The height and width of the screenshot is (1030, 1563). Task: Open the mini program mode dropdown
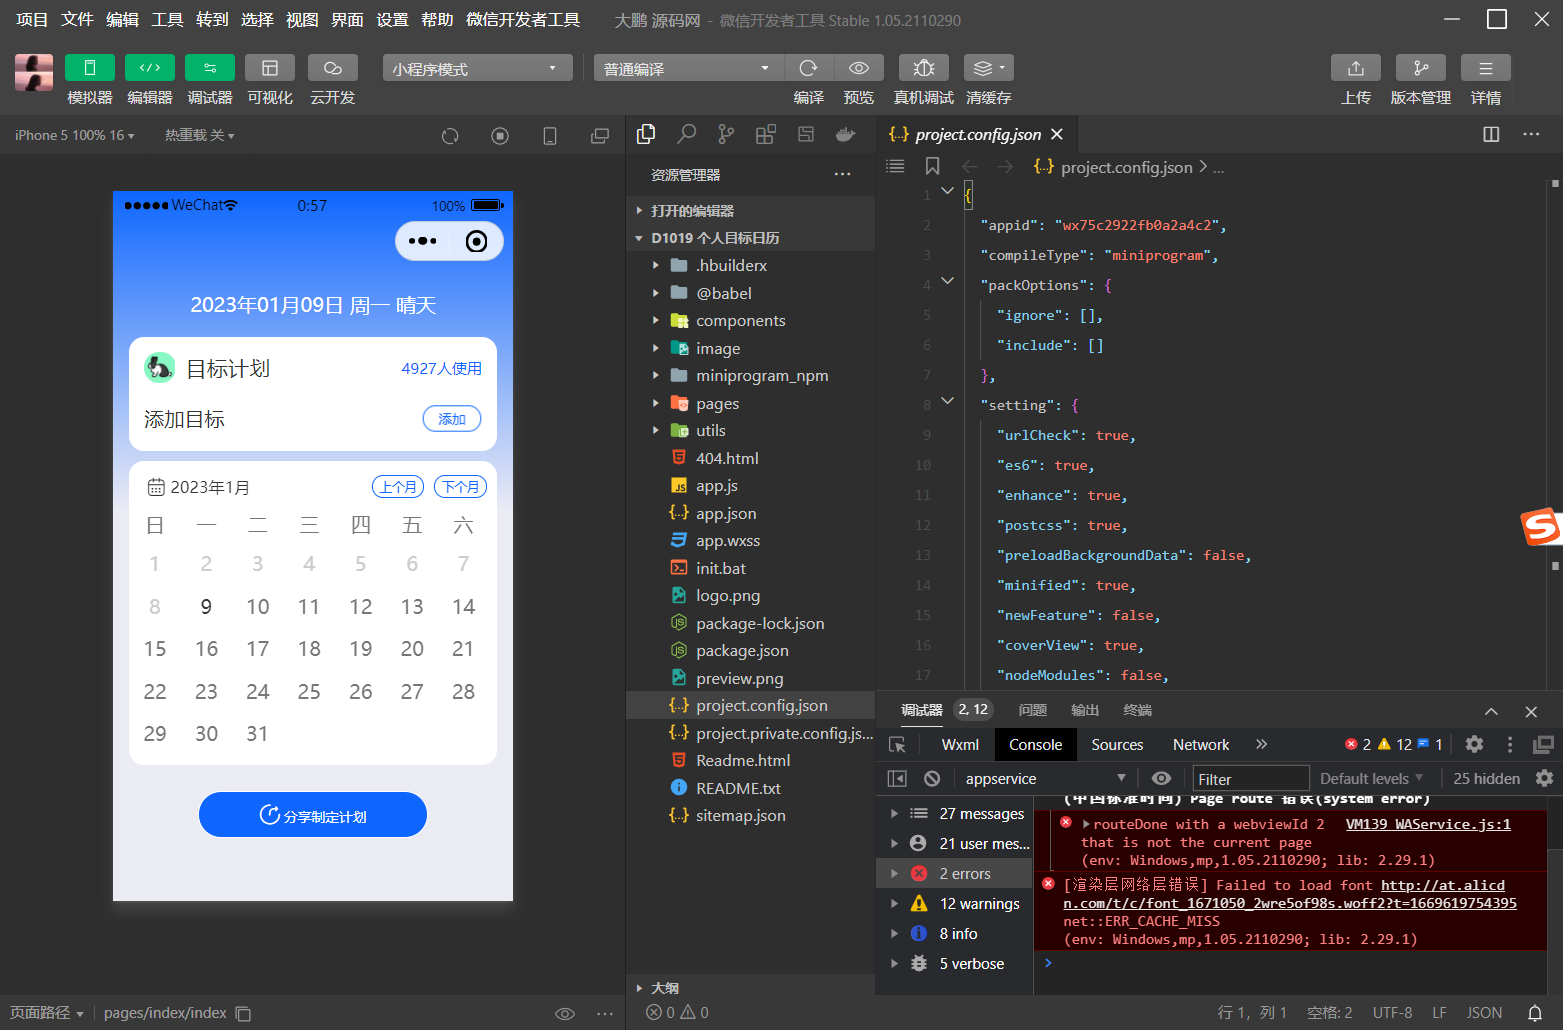pos(477,68)
